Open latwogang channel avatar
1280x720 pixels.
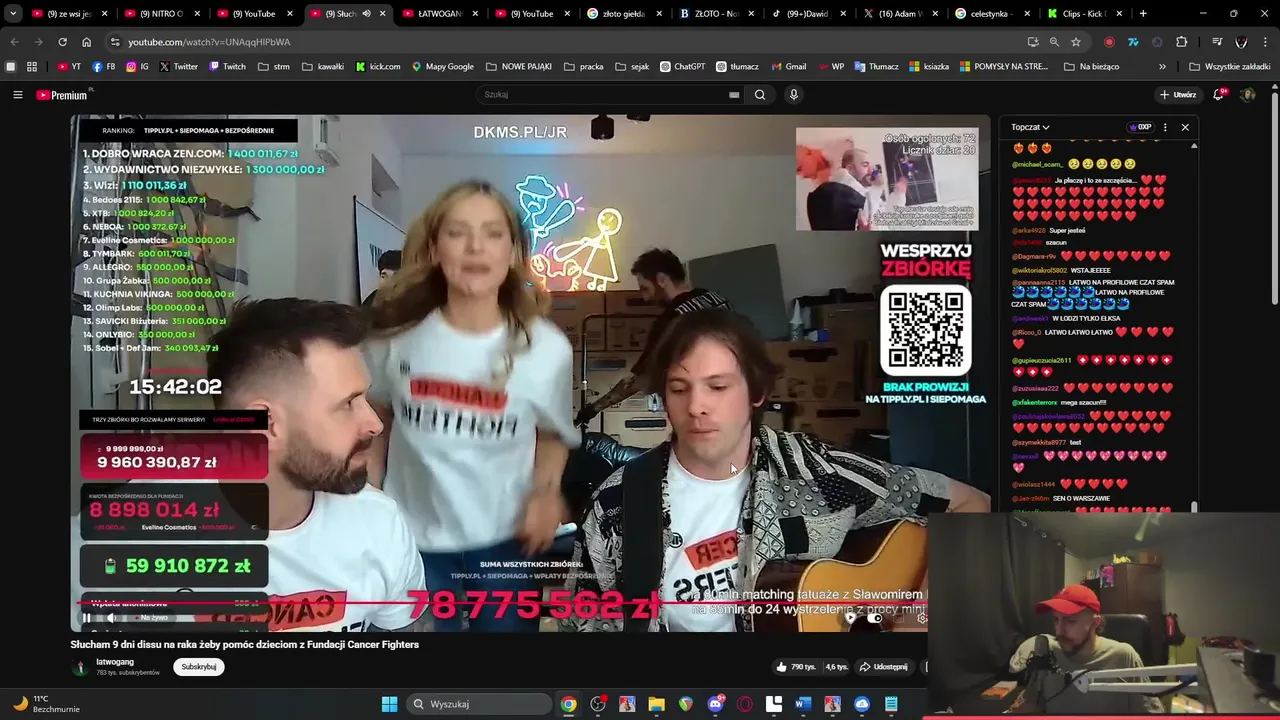click(80, 667)
